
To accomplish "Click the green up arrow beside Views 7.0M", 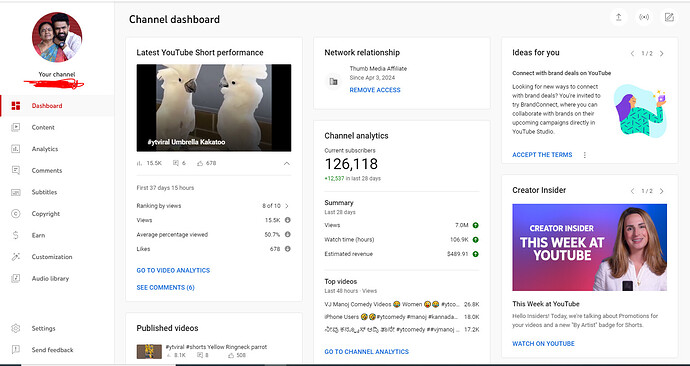I will click(x=475, y=225).
